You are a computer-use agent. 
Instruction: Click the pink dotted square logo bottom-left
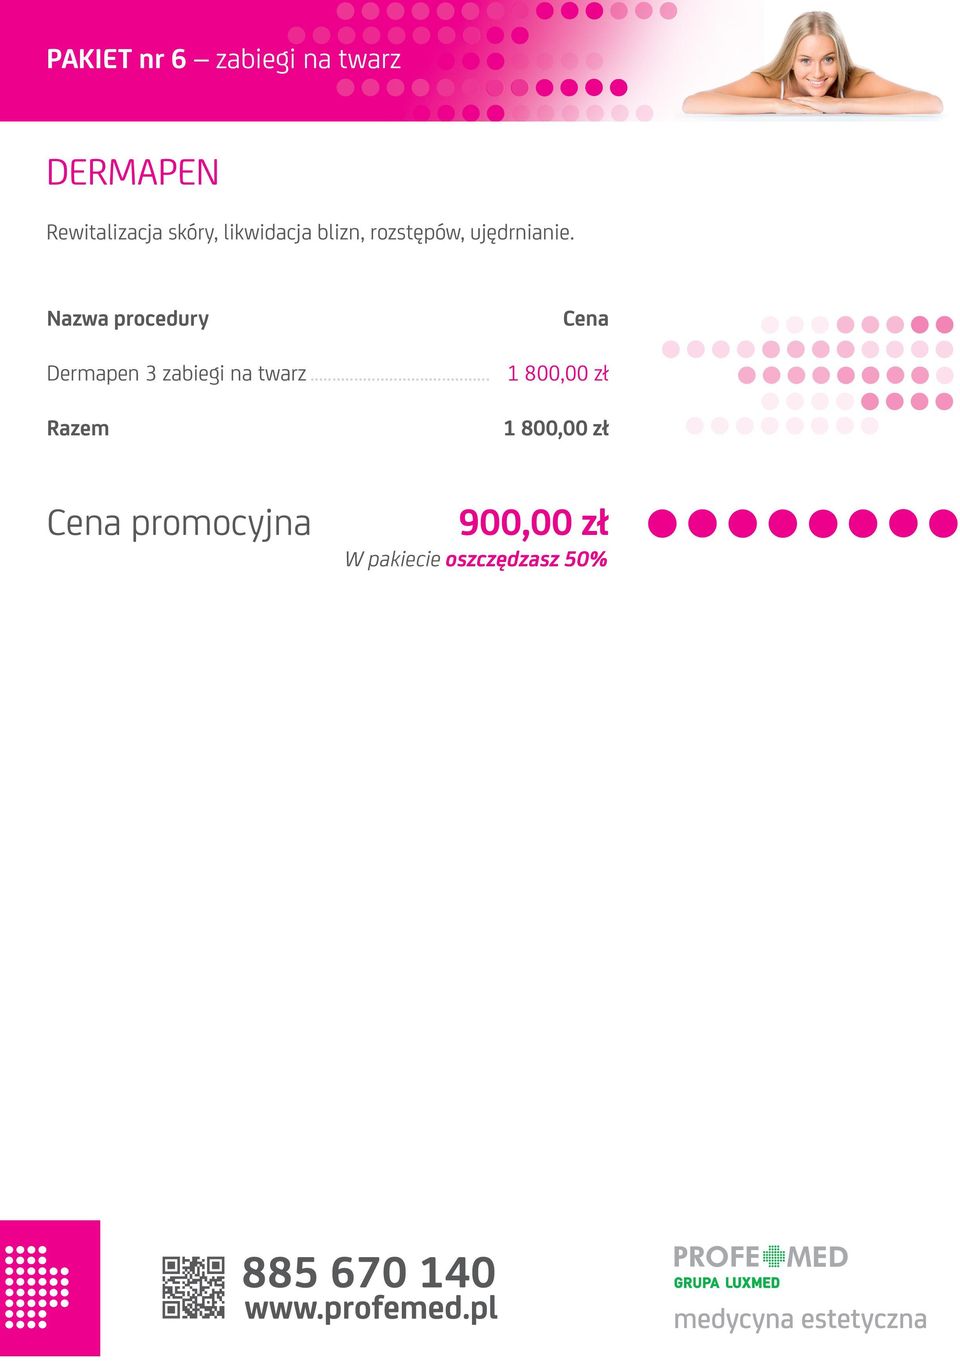50,1288
